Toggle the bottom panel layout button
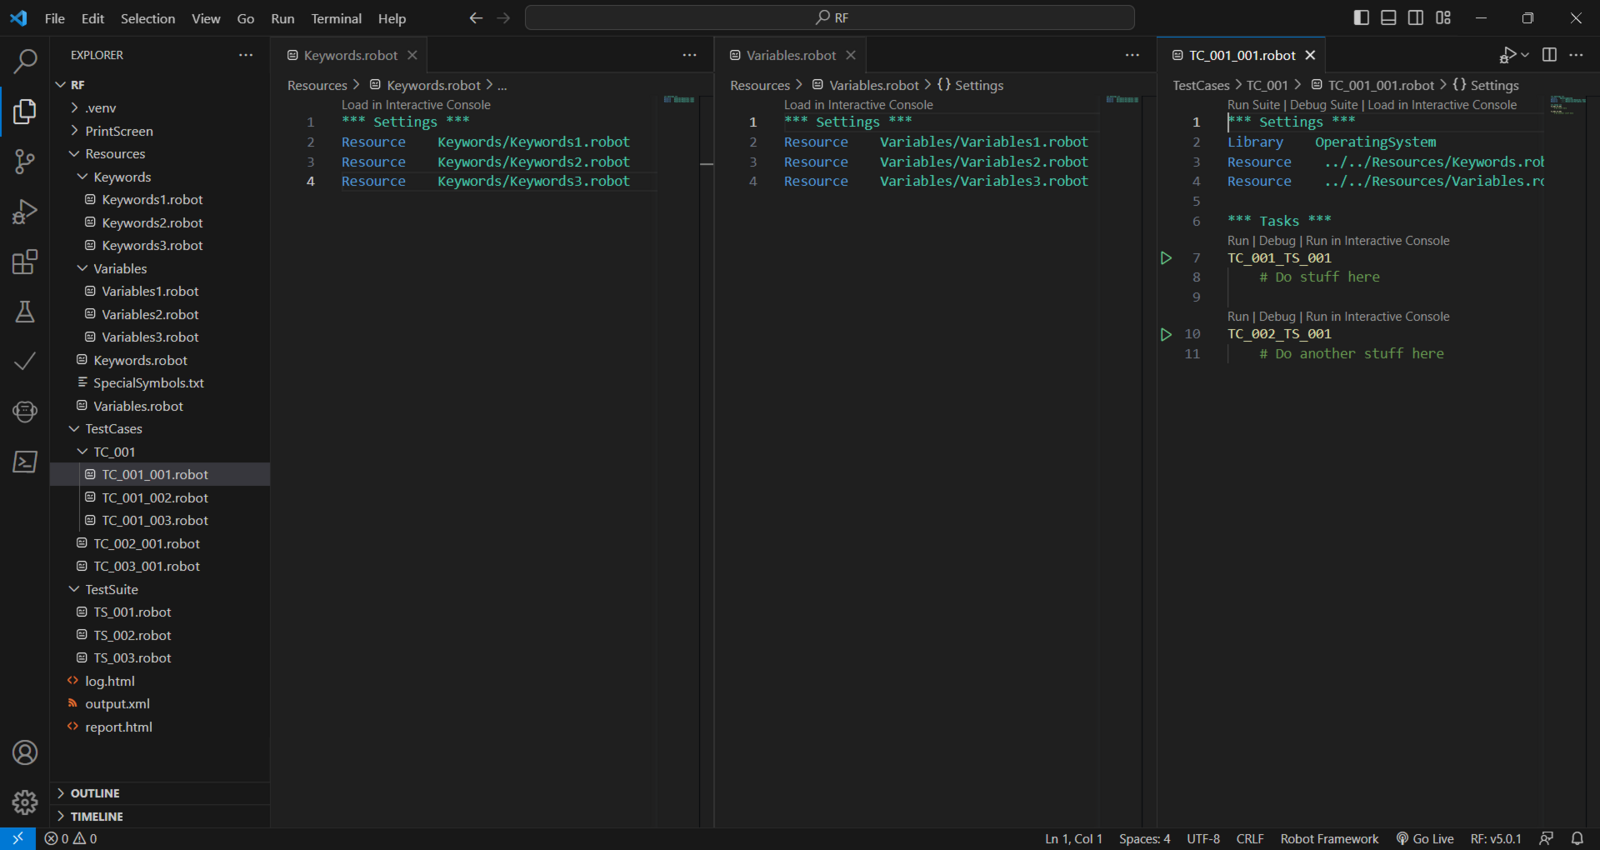Screen dimensions: 1600x850 tap(1388, 18)
